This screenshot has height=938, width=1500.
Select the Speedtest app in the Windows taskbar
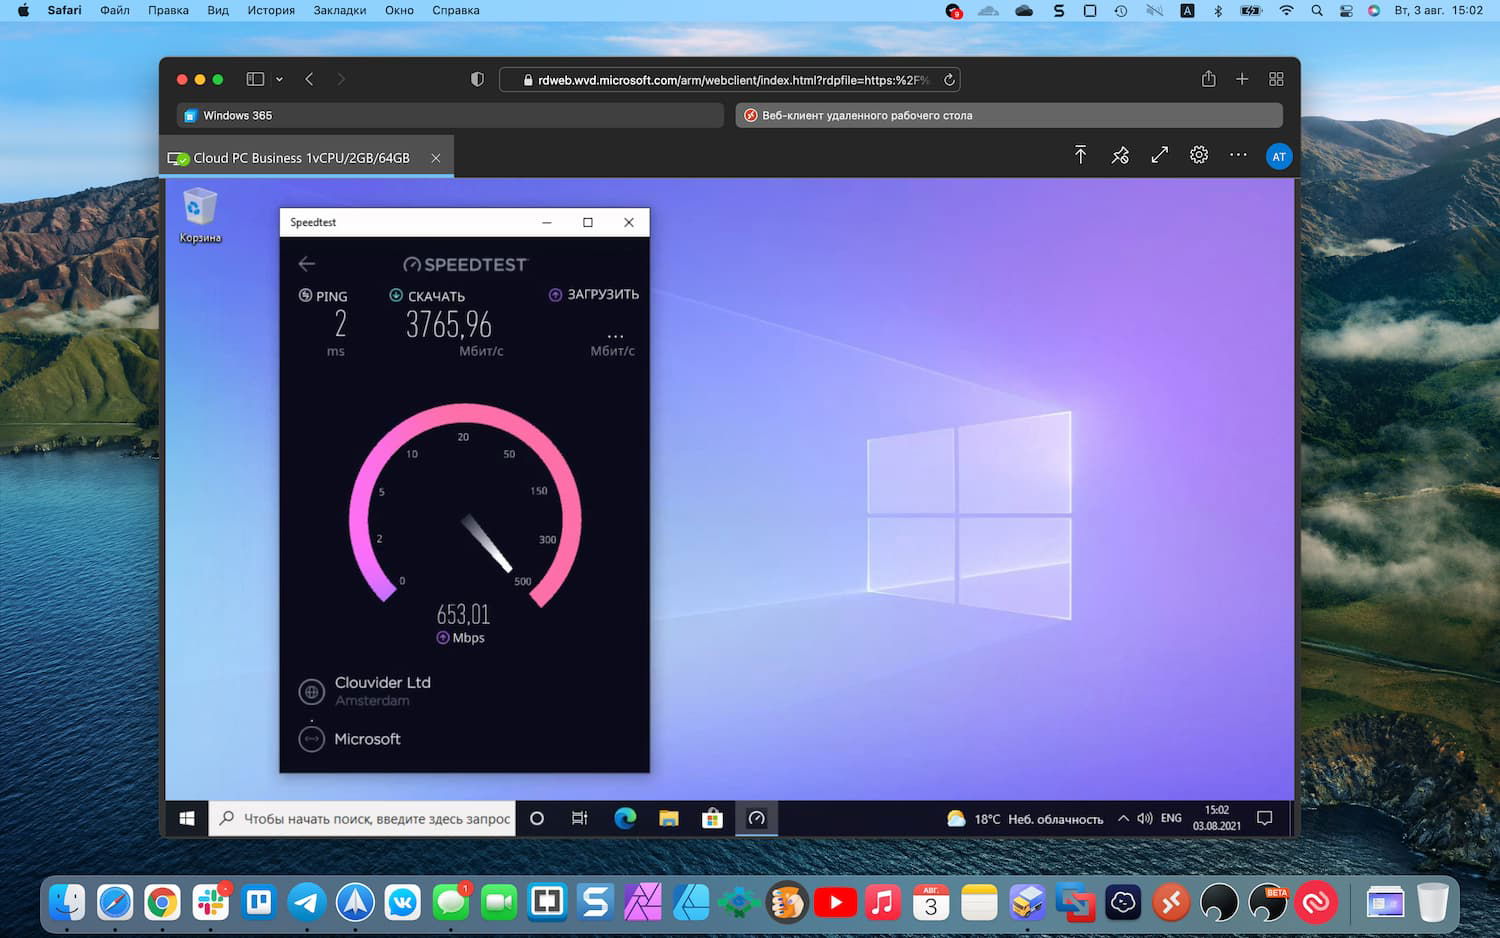pyautogui.click(x=757, y=819)
